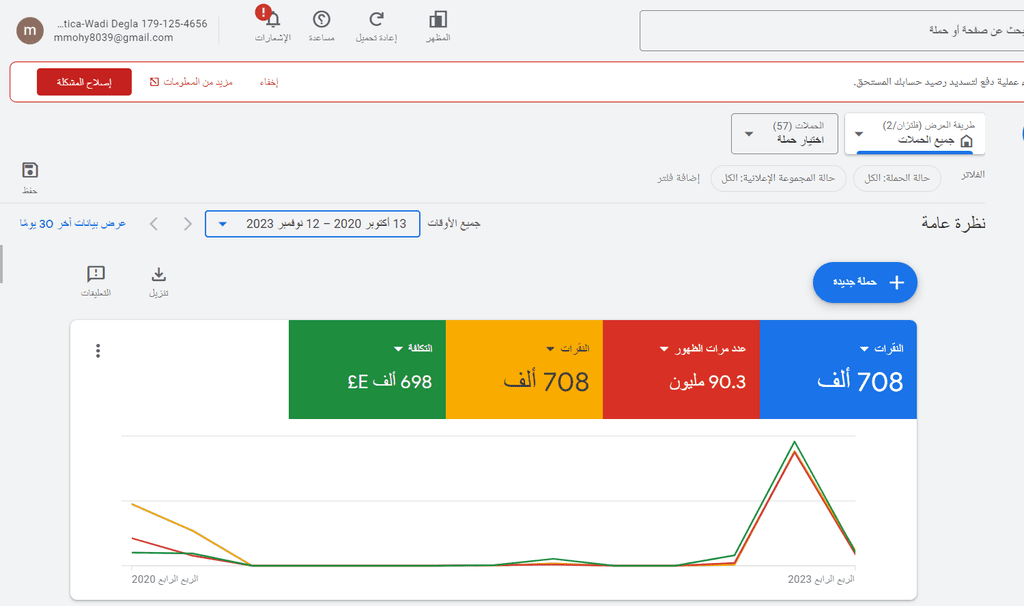Screen dimensions: 1024x606
Task: Open the feedback comments icon
Action: (x=96, y=274)
